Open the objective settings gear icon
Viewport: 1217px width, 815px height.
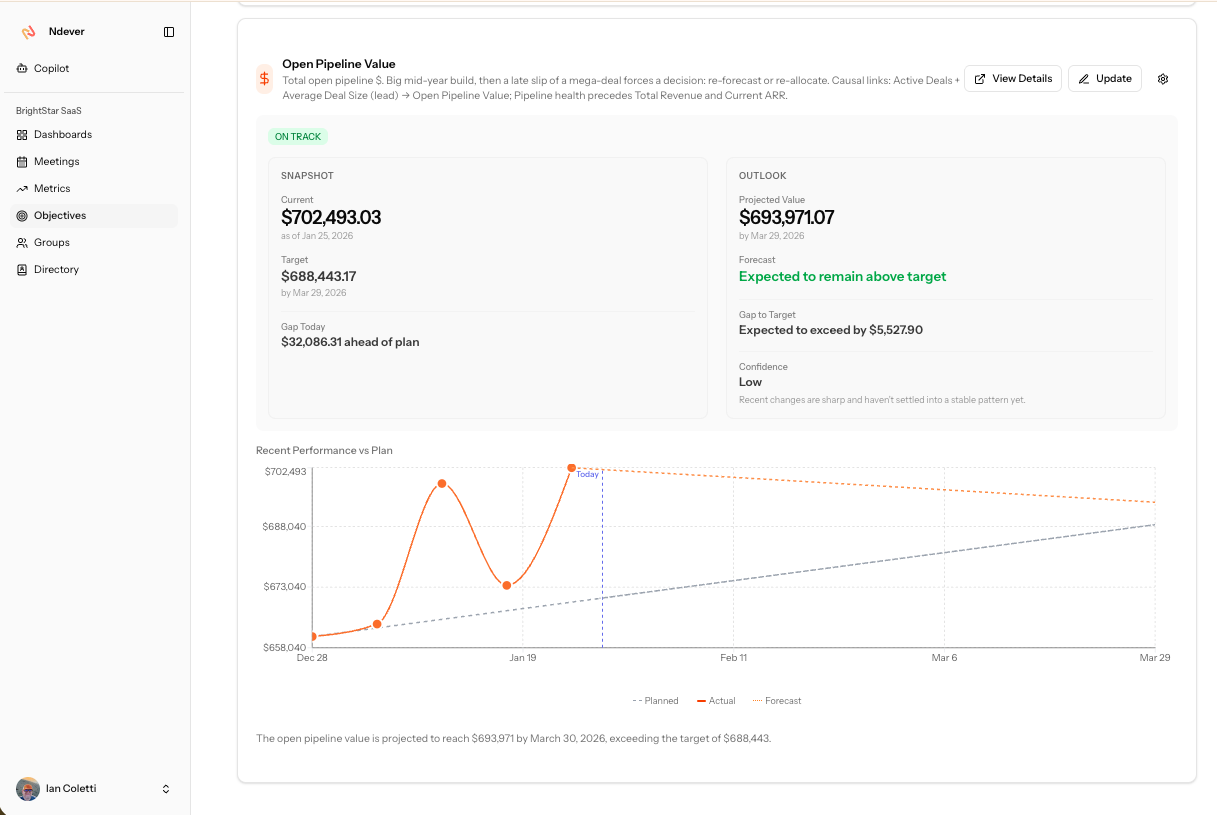(x=1163, y=79)
